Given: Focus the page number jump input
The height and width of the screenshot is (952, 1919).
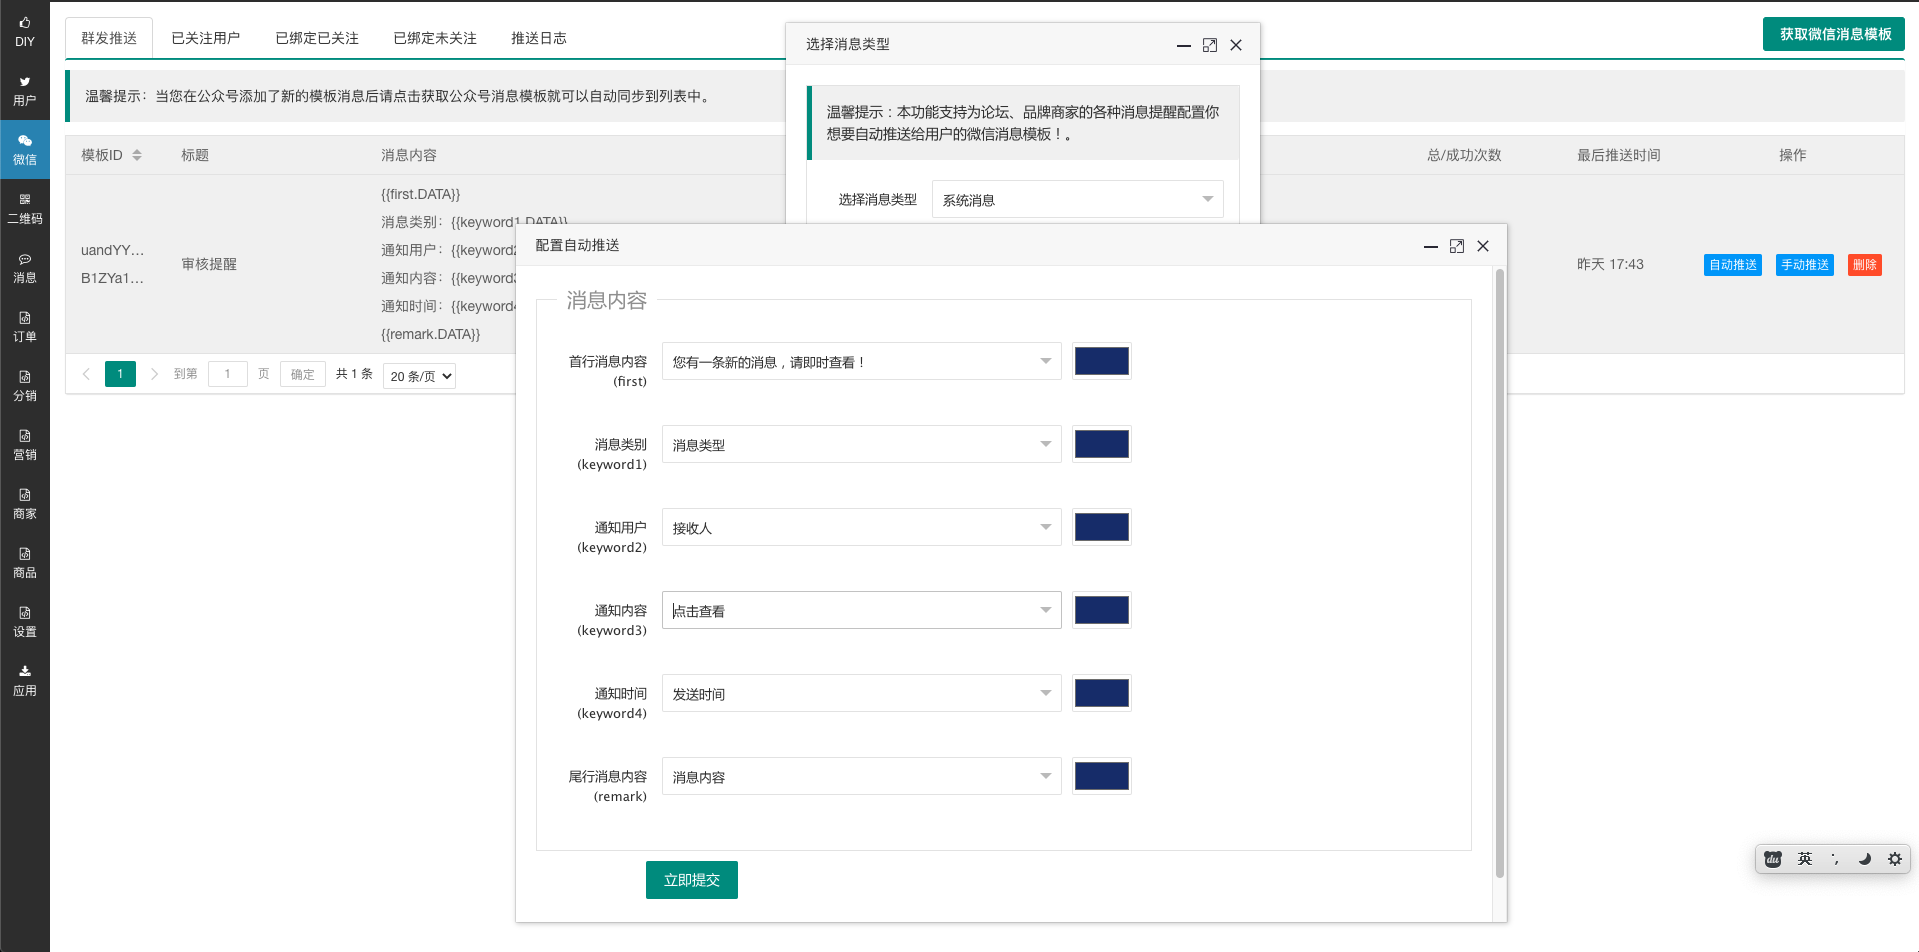Looking at the screenshot, I should click(228, 374).
